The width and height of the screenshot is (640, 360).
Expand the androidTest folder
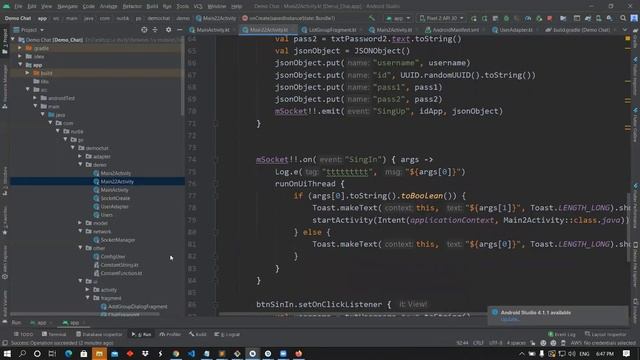[x=36, y=98]
